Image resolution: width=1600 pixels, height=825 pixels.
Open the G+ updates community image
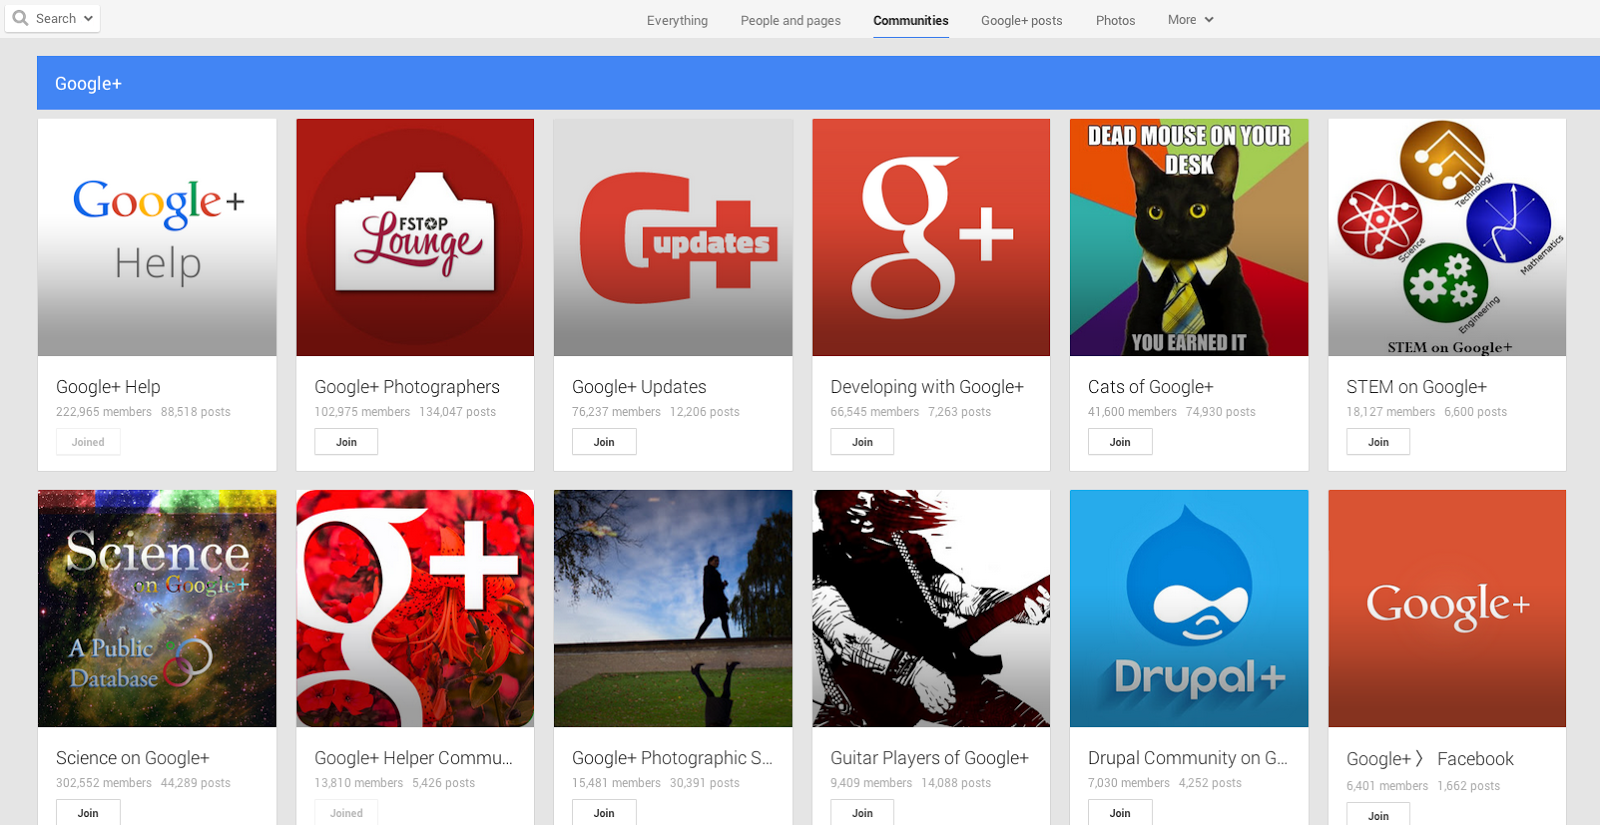tap(673, 237)
